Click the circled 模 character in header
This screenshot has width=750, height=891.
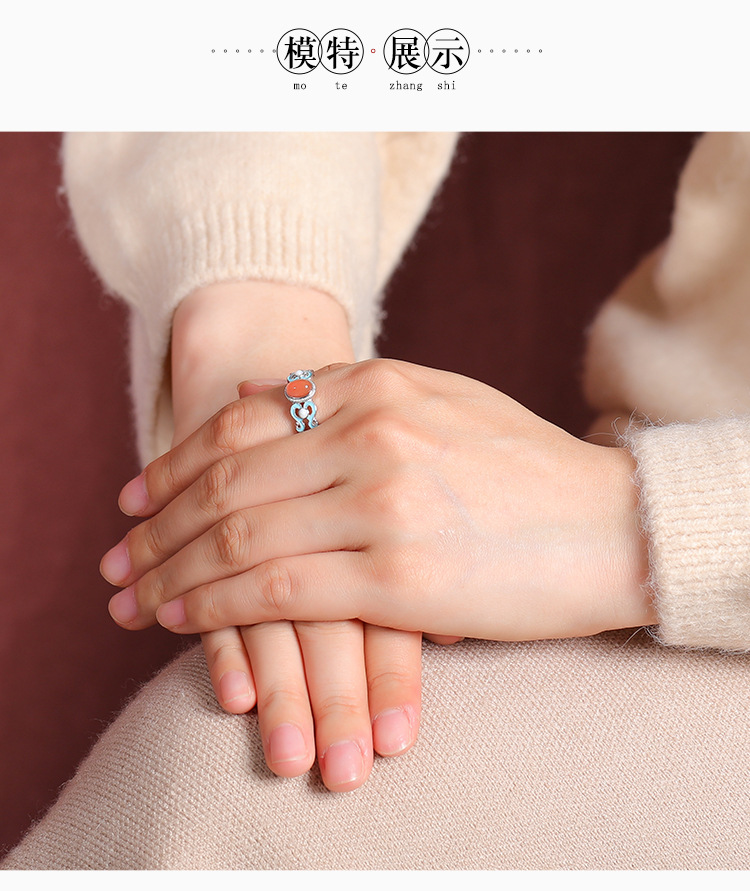pyautogui.click(x=299, y=51)
